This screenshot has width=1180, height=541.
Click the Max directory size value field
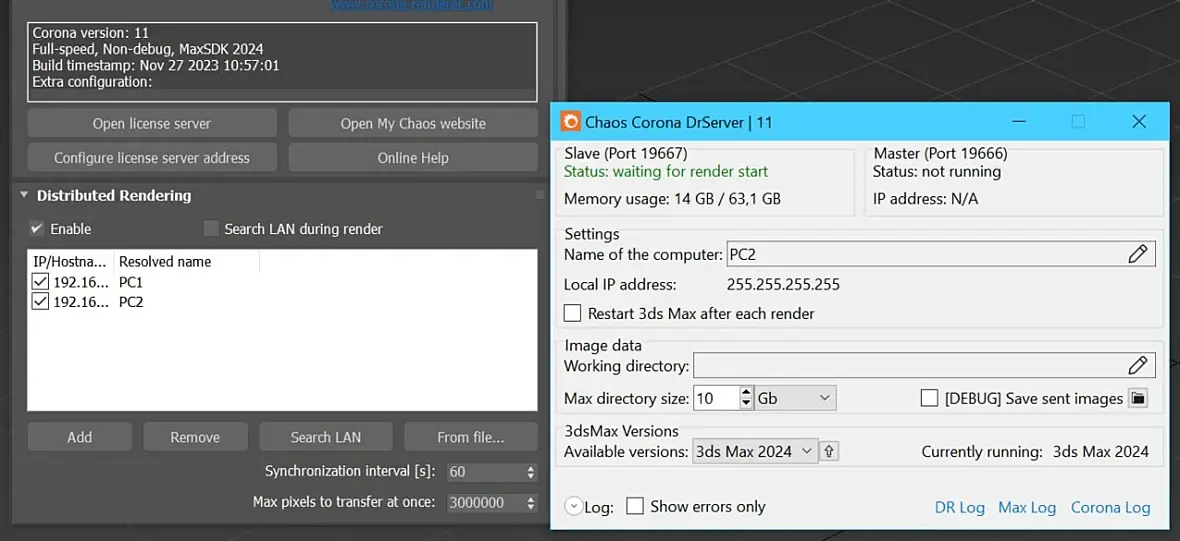(x=716, y=398)
